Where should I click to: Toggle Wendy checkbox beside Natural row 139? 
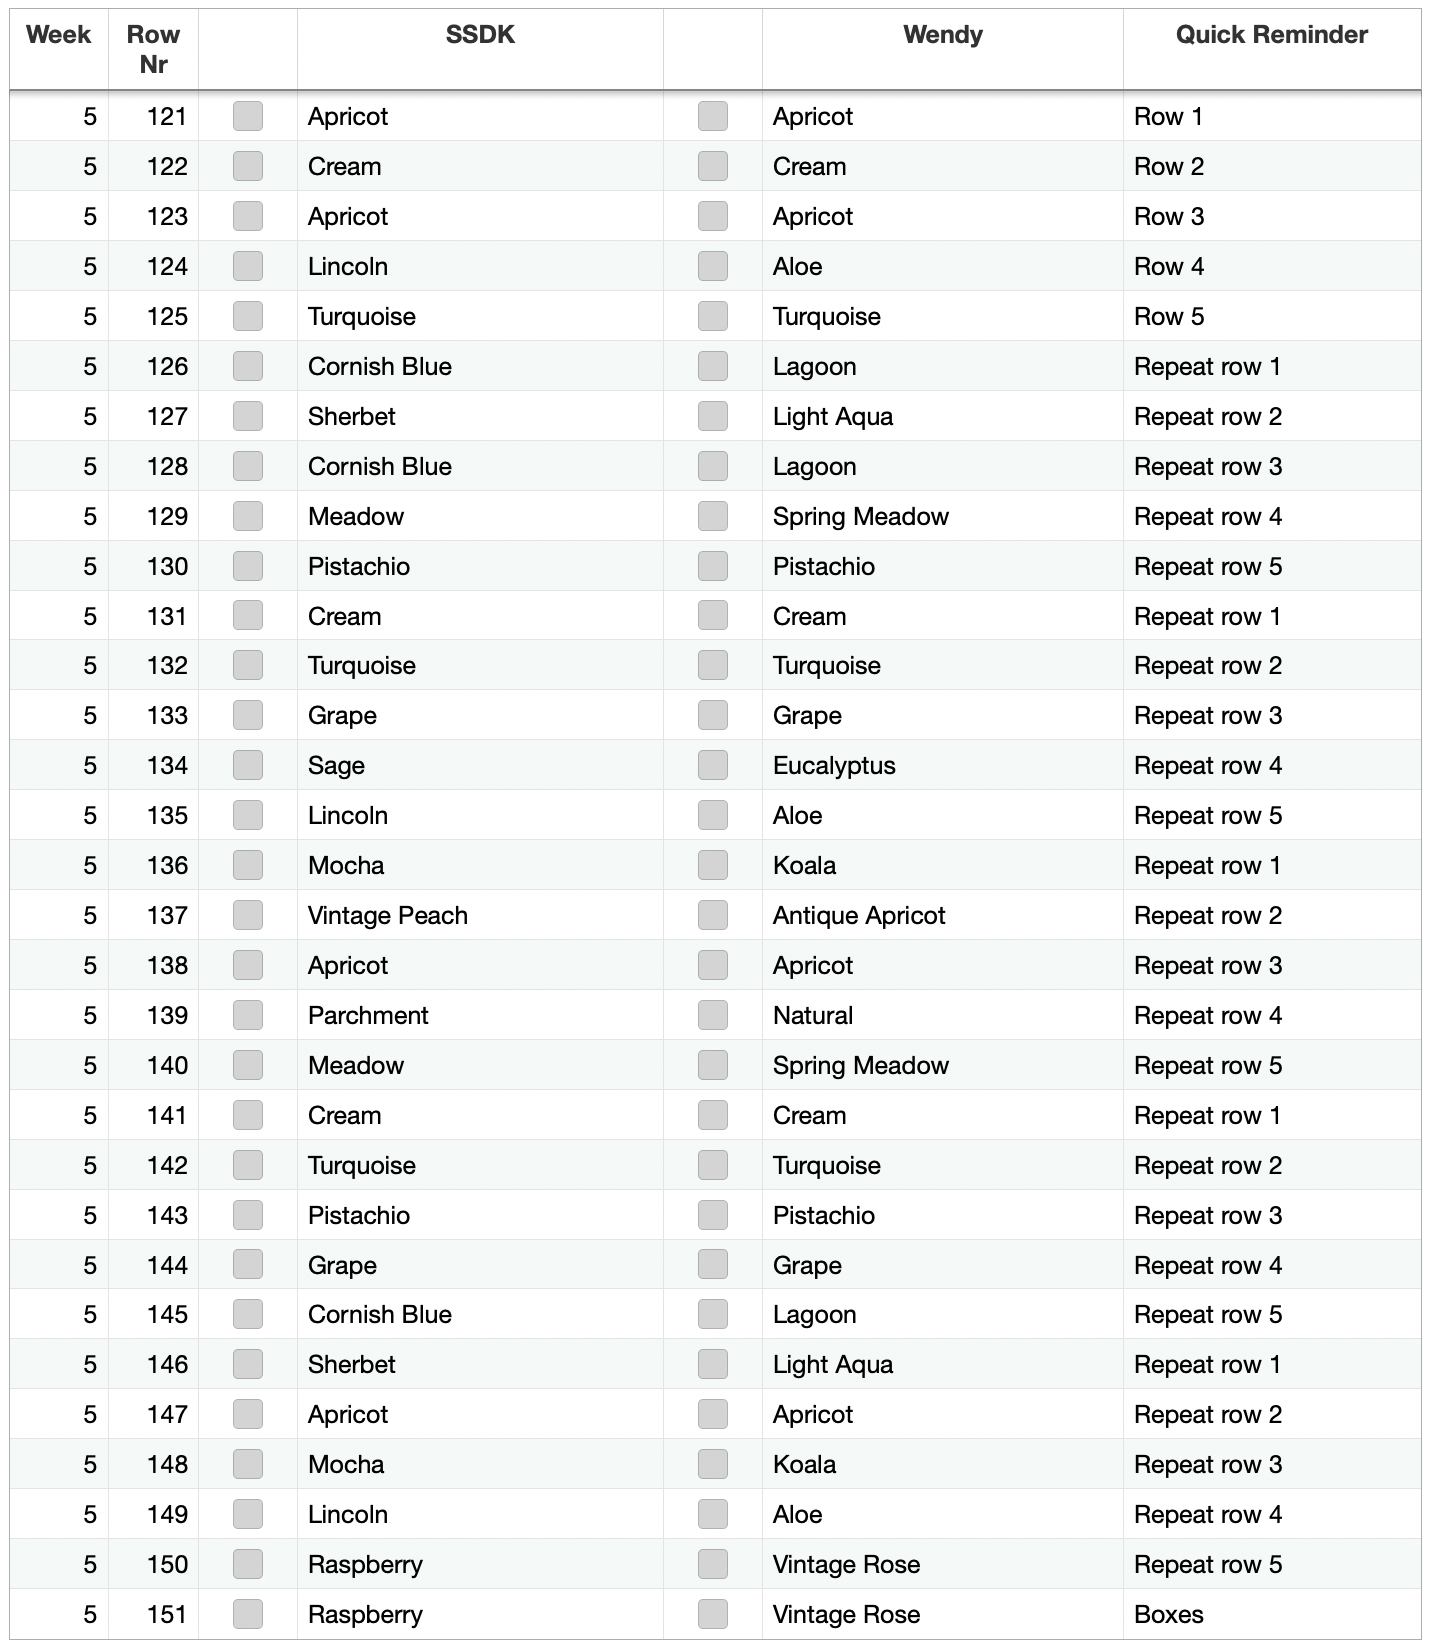tap(713, 1015)
